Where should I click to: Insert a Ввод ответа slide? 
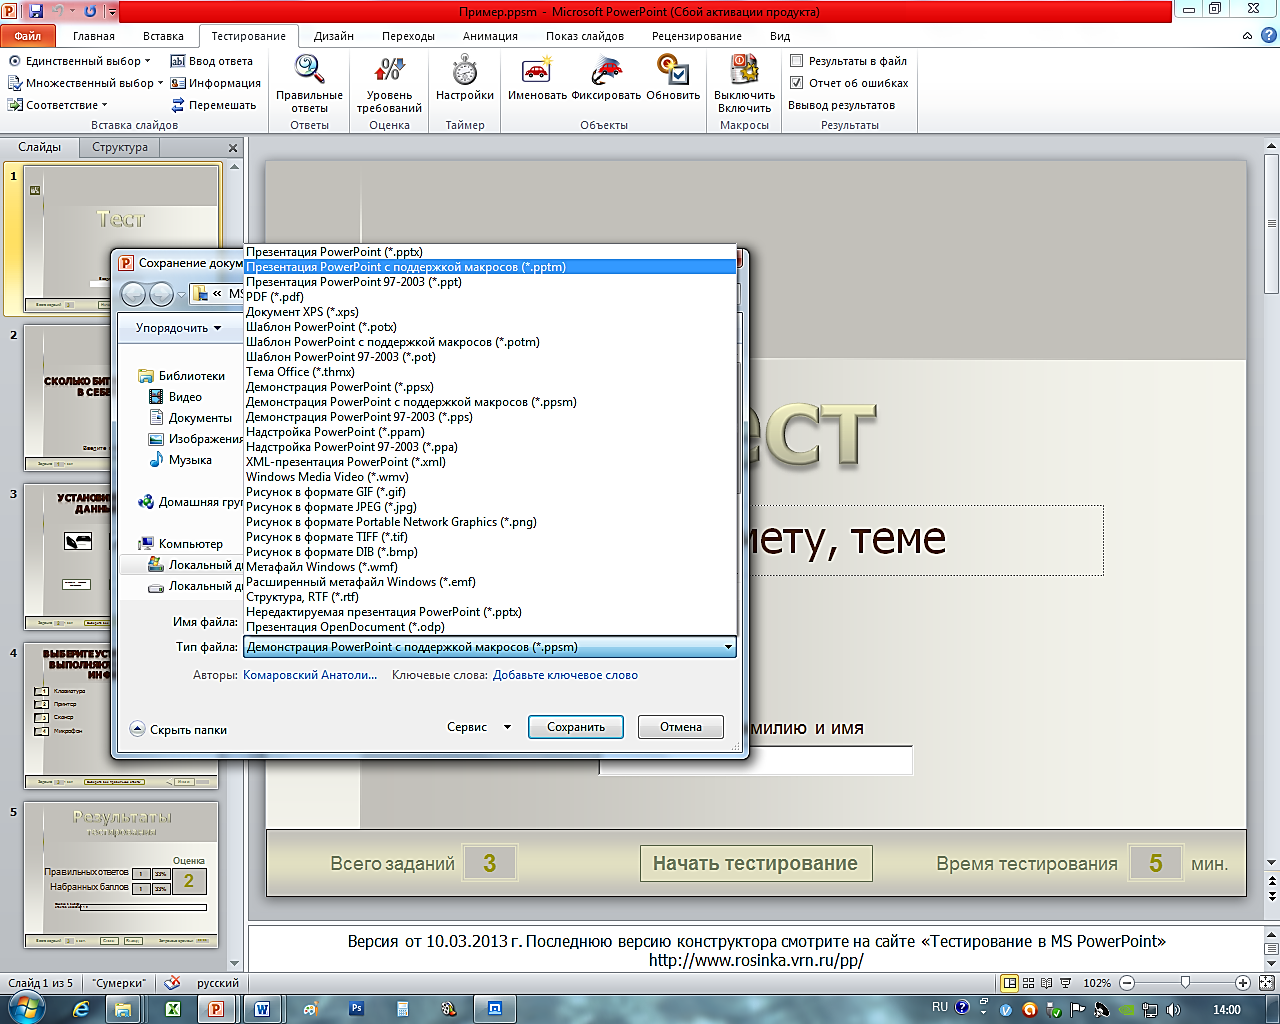pos(211,61)
